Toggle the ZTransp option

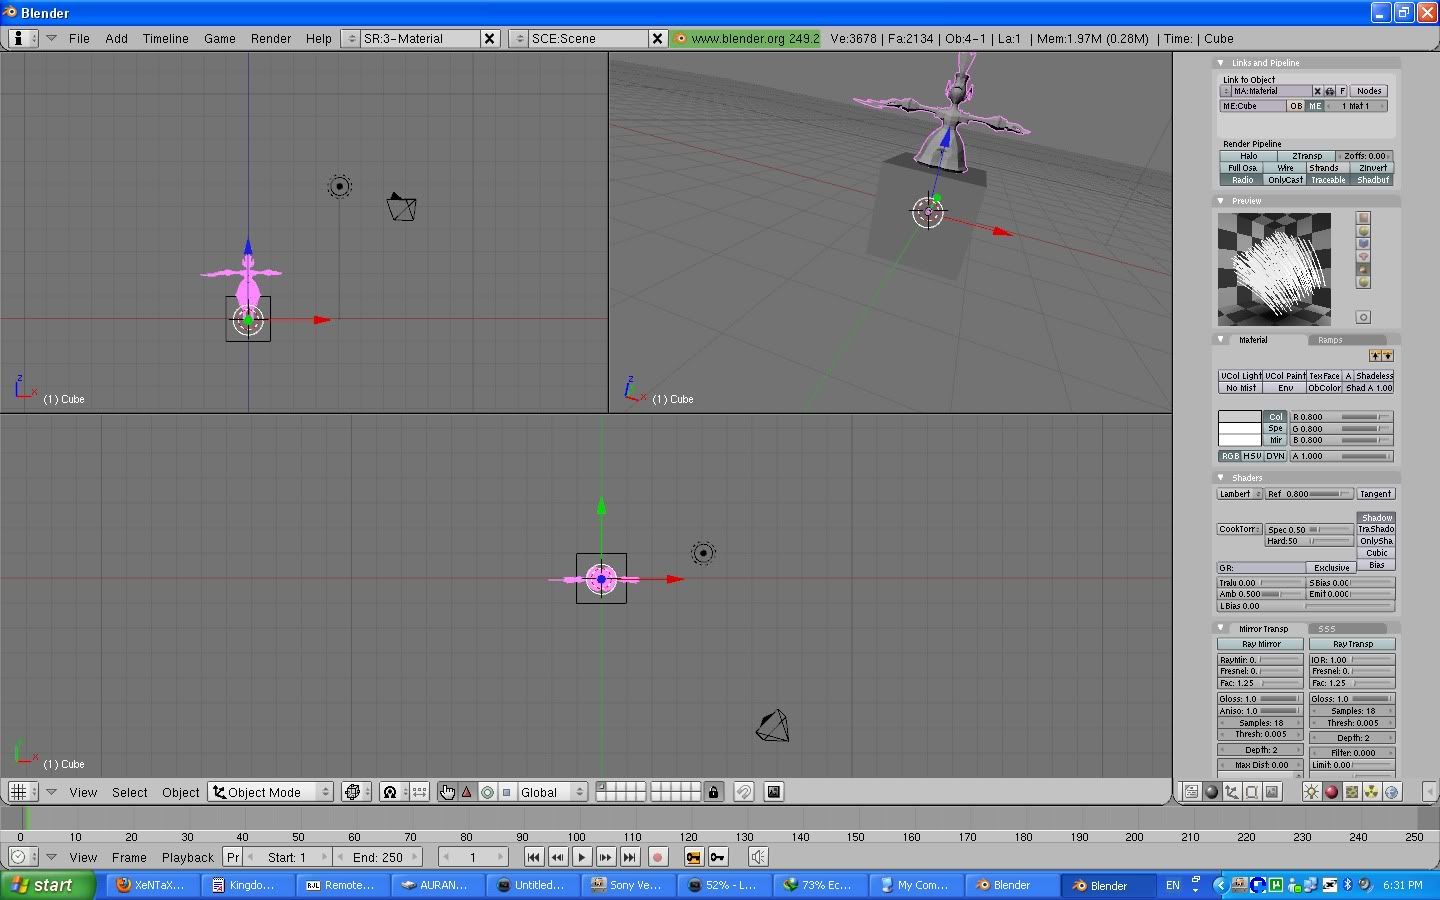pos(1307,156)
